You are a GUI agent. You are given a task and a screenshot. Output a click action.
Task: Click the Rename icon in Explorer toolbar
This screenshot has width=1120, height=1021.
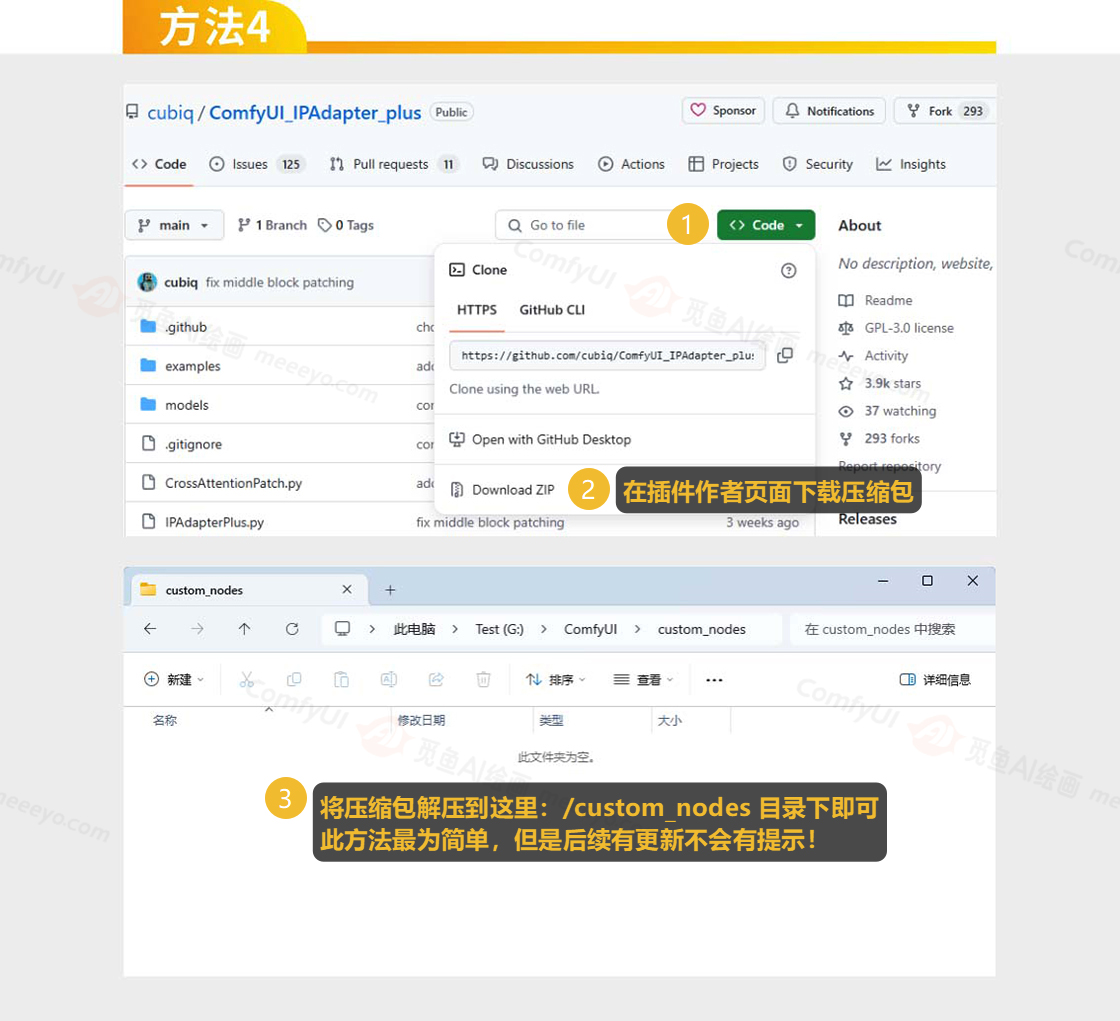coord(389,680)
